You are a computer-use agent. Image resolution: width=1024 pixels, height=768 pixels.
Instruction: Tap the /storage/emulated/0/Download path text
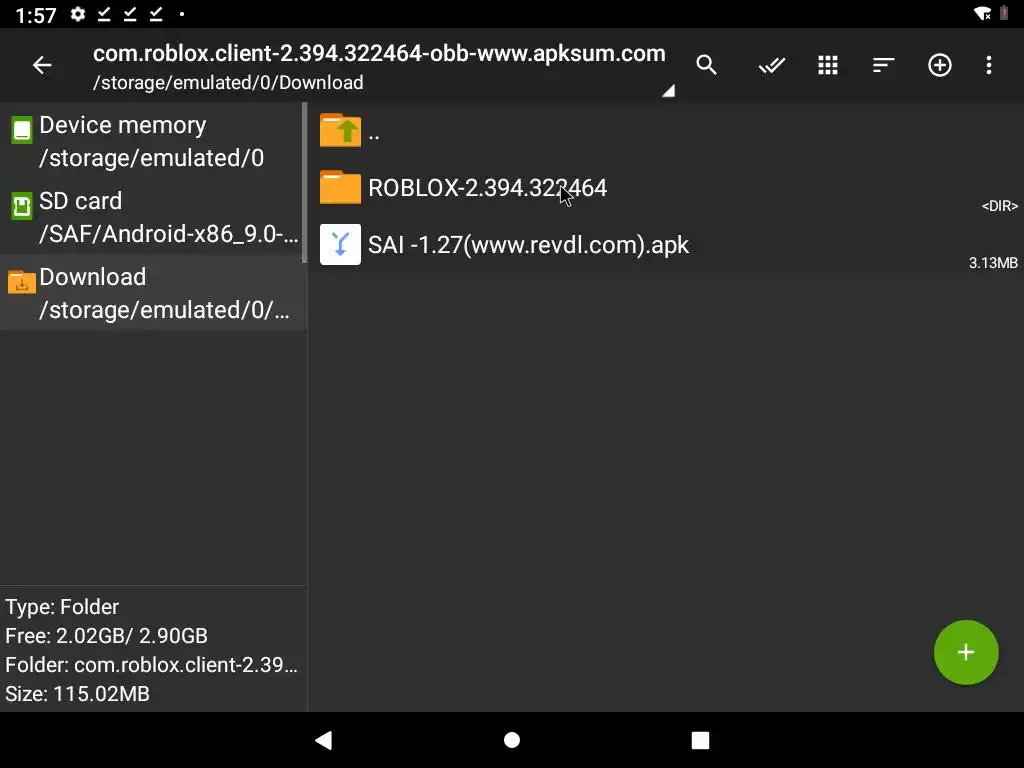point(228,83)
